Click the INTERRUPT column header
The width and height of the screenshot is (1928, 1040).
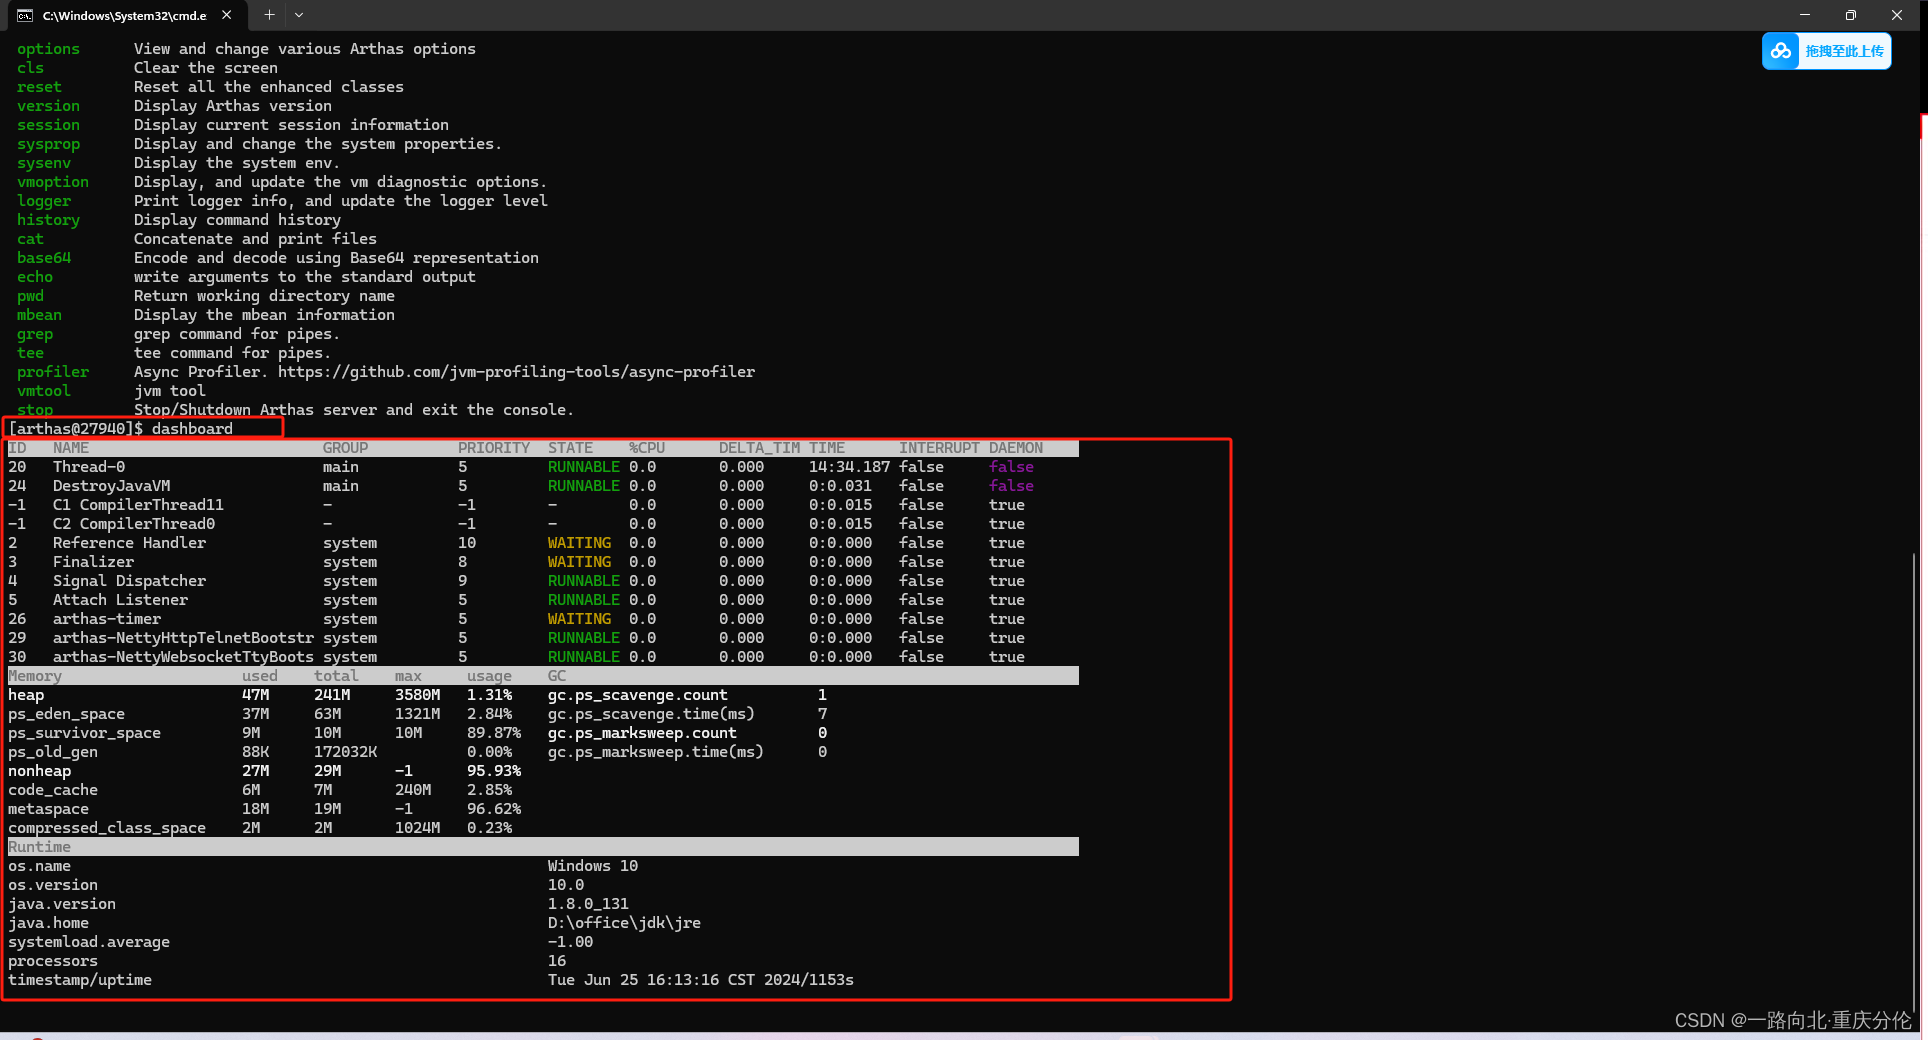939,448
